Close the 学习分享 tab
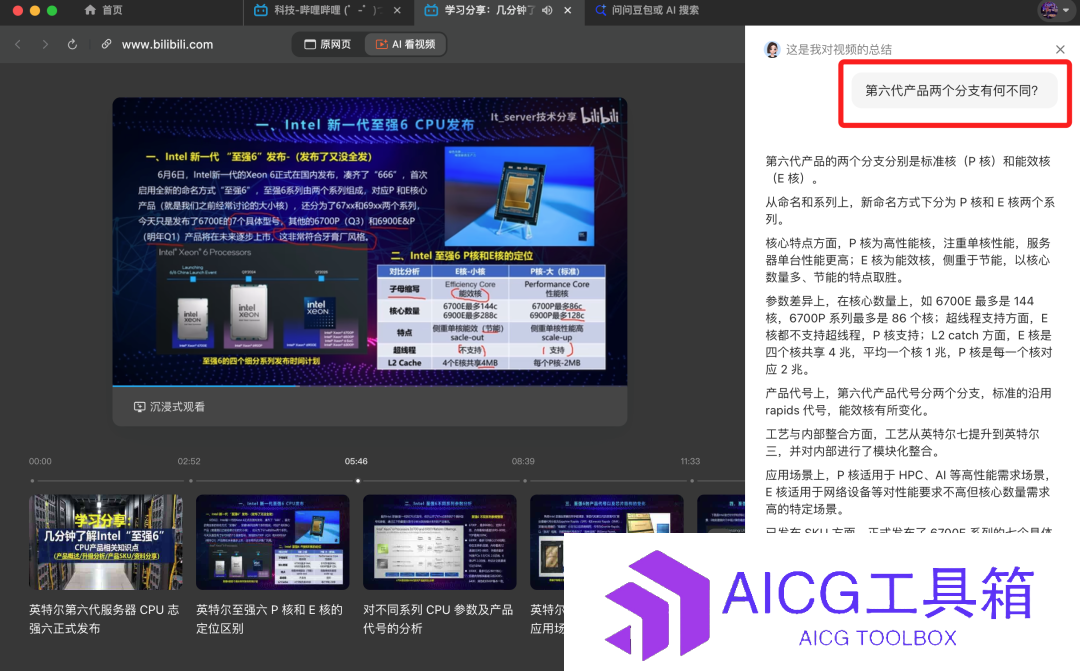This screenshot has width=1080, height=671. (568, 10)
